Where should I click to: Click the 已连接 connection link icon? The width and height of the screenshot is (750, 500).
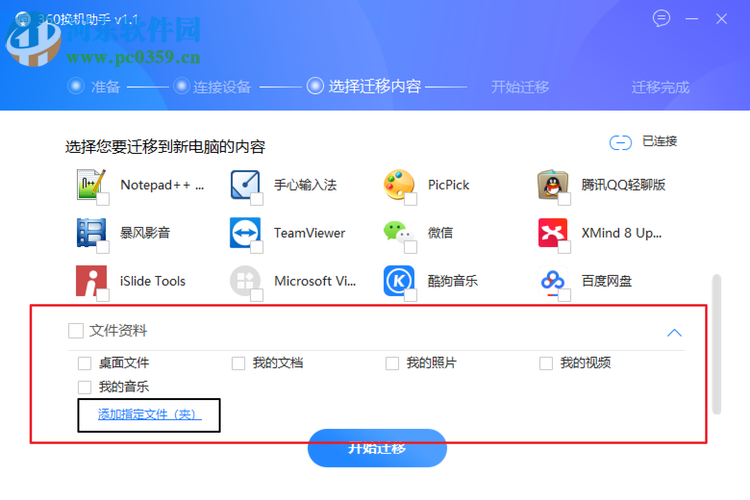620,142
